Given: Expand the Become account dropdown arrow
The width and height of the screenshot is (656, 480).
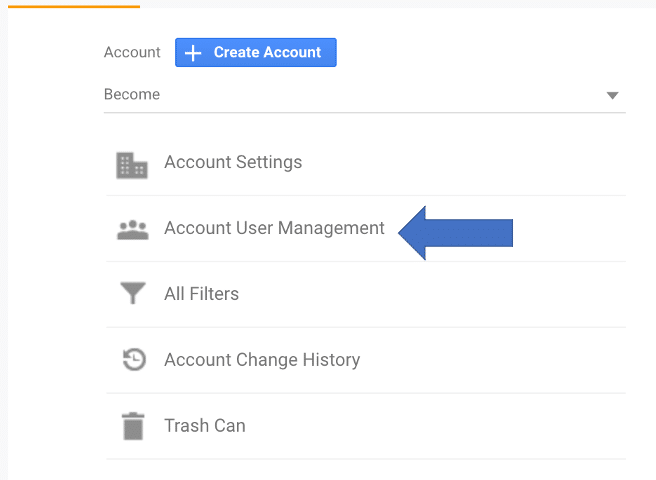Looking at the screenshot, I should 612,95.
